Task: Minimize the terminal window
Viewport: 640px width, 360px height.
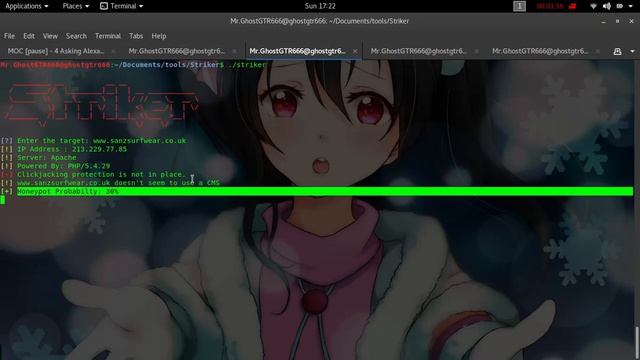Action: 604,21
